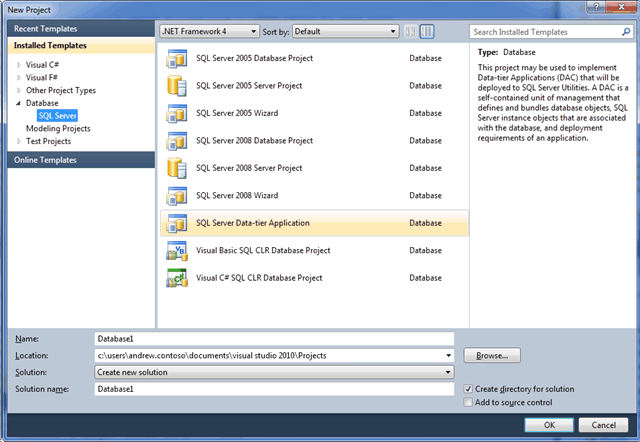The image size is (640, 442).
Task: Click Visual C# label in tree
Action: (x=42, y=65)
